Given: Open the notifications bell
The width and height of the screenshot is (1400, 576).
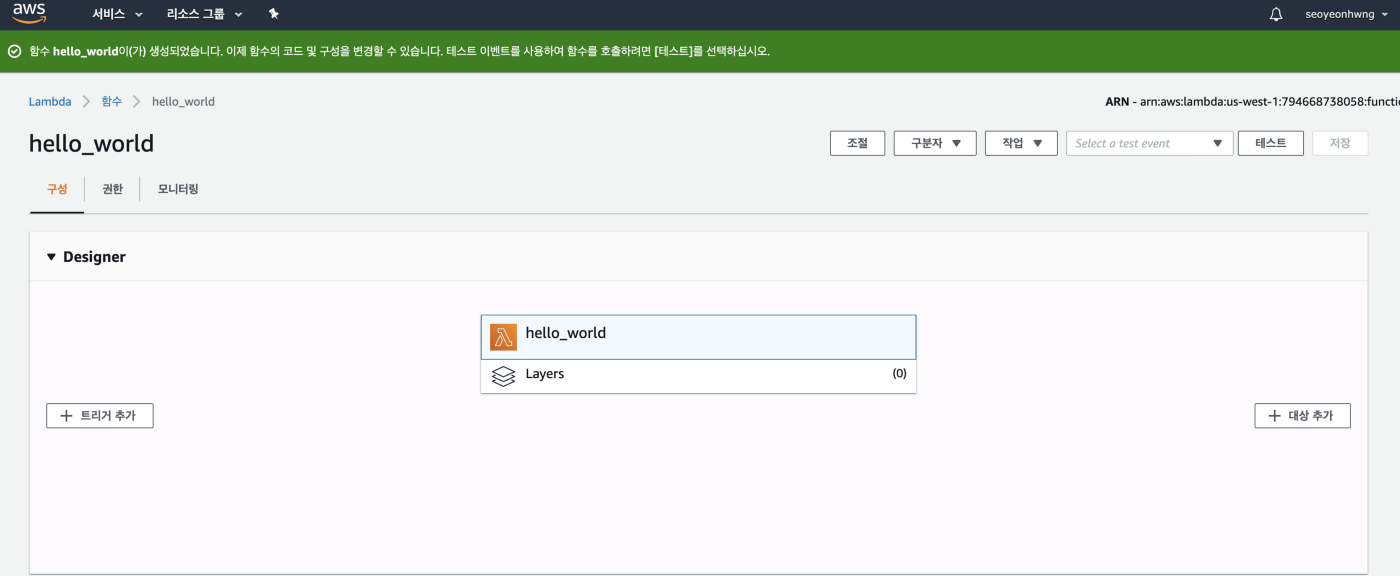Looking at the screenshot, I should (1276, 14).
